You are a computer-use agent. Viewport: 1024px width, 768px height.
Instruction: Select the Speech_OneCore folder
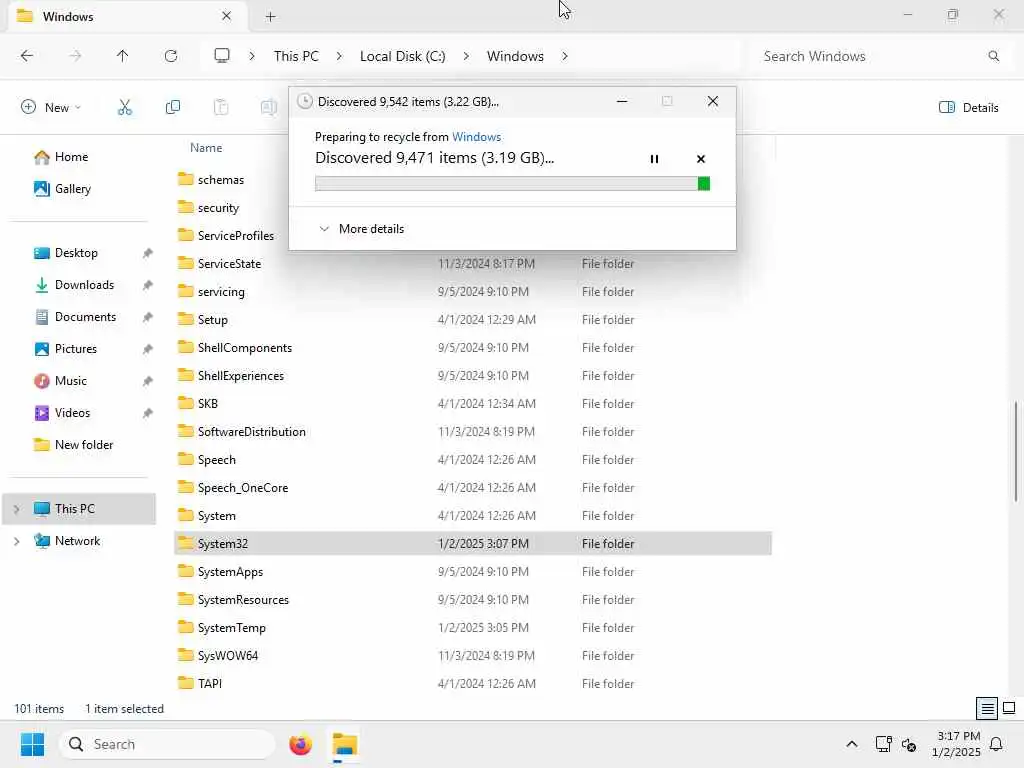pos(473,488)
